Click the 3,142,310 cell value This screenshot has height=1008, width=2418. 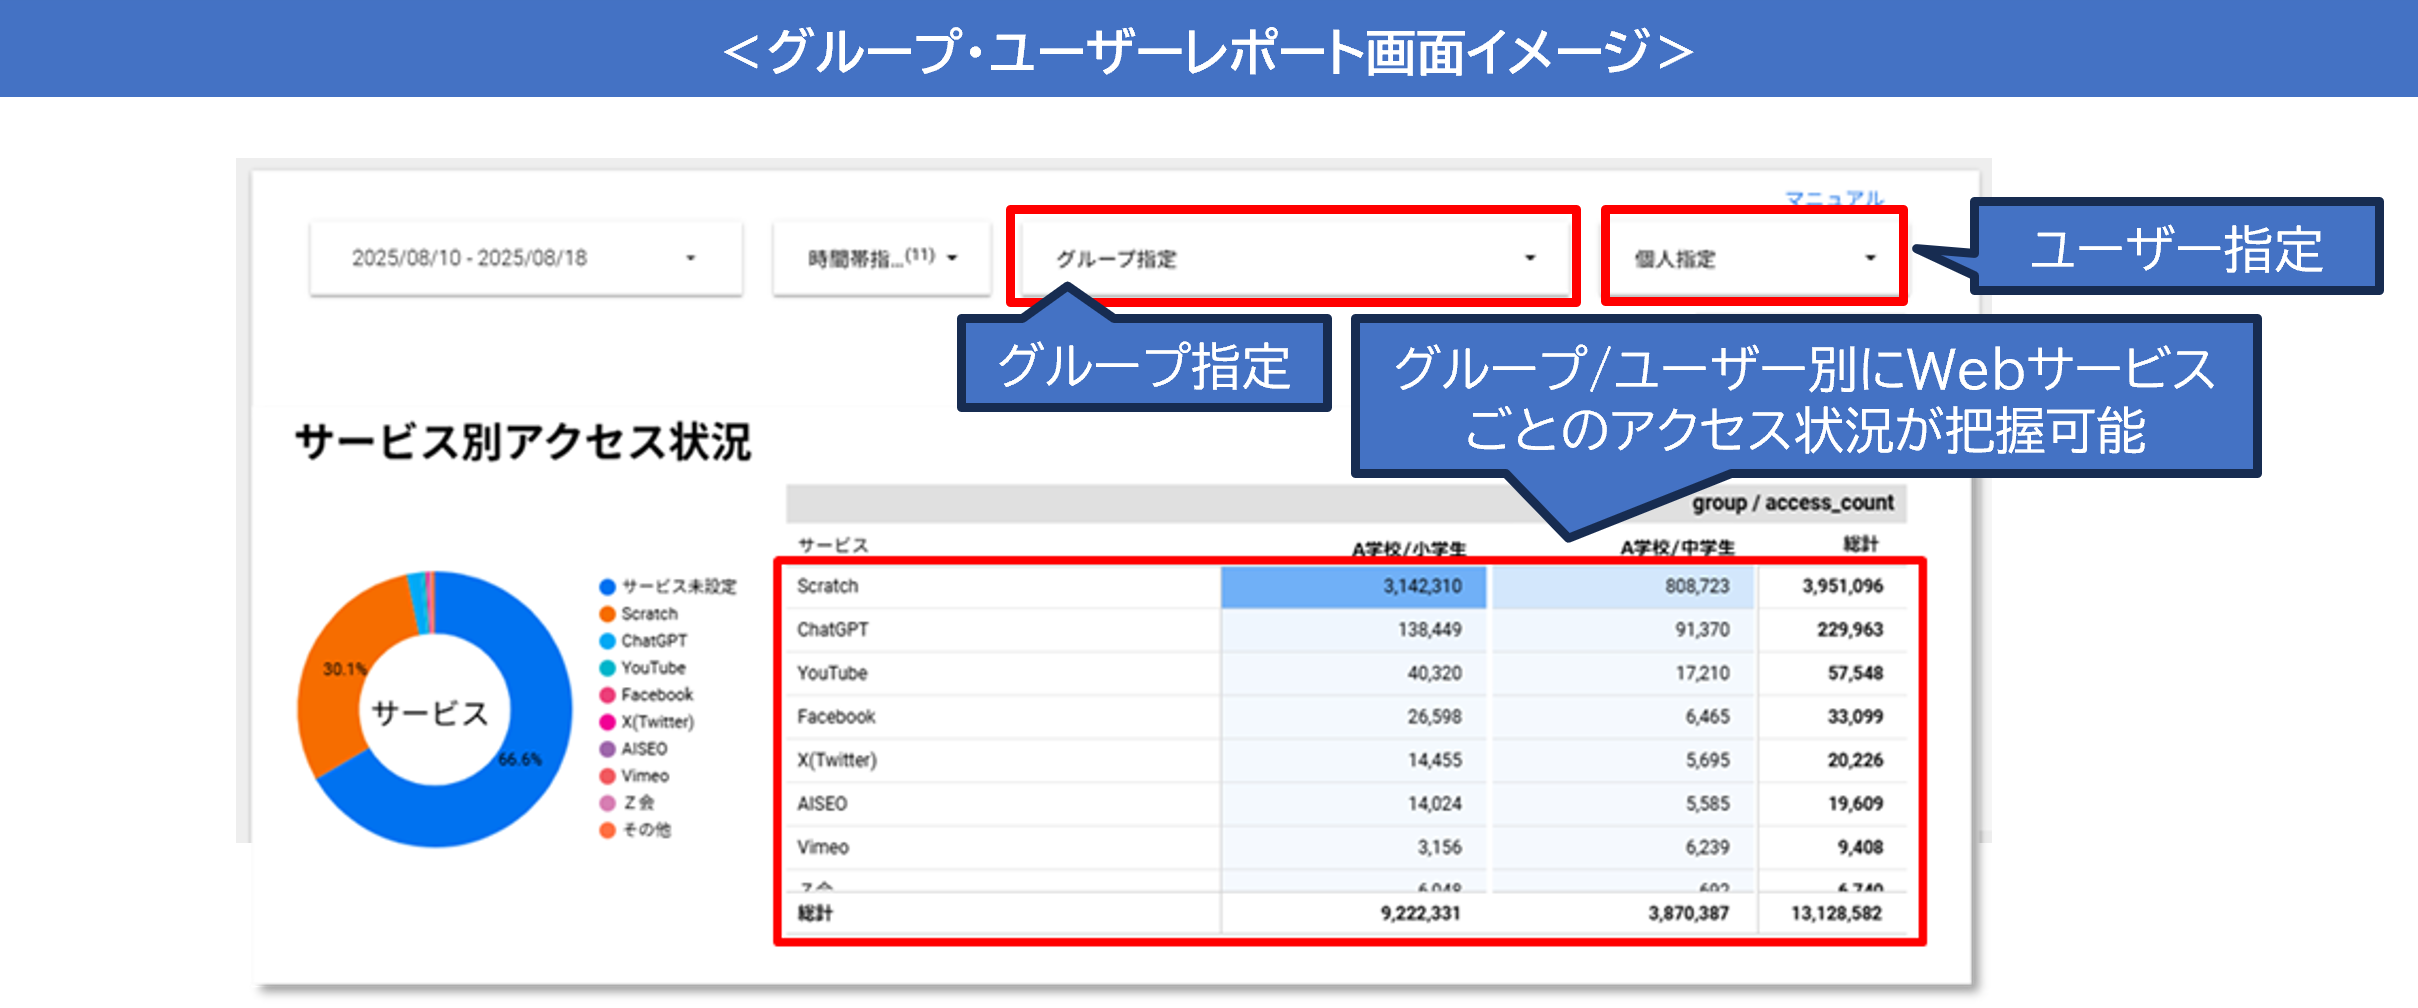click(1421, 586)
